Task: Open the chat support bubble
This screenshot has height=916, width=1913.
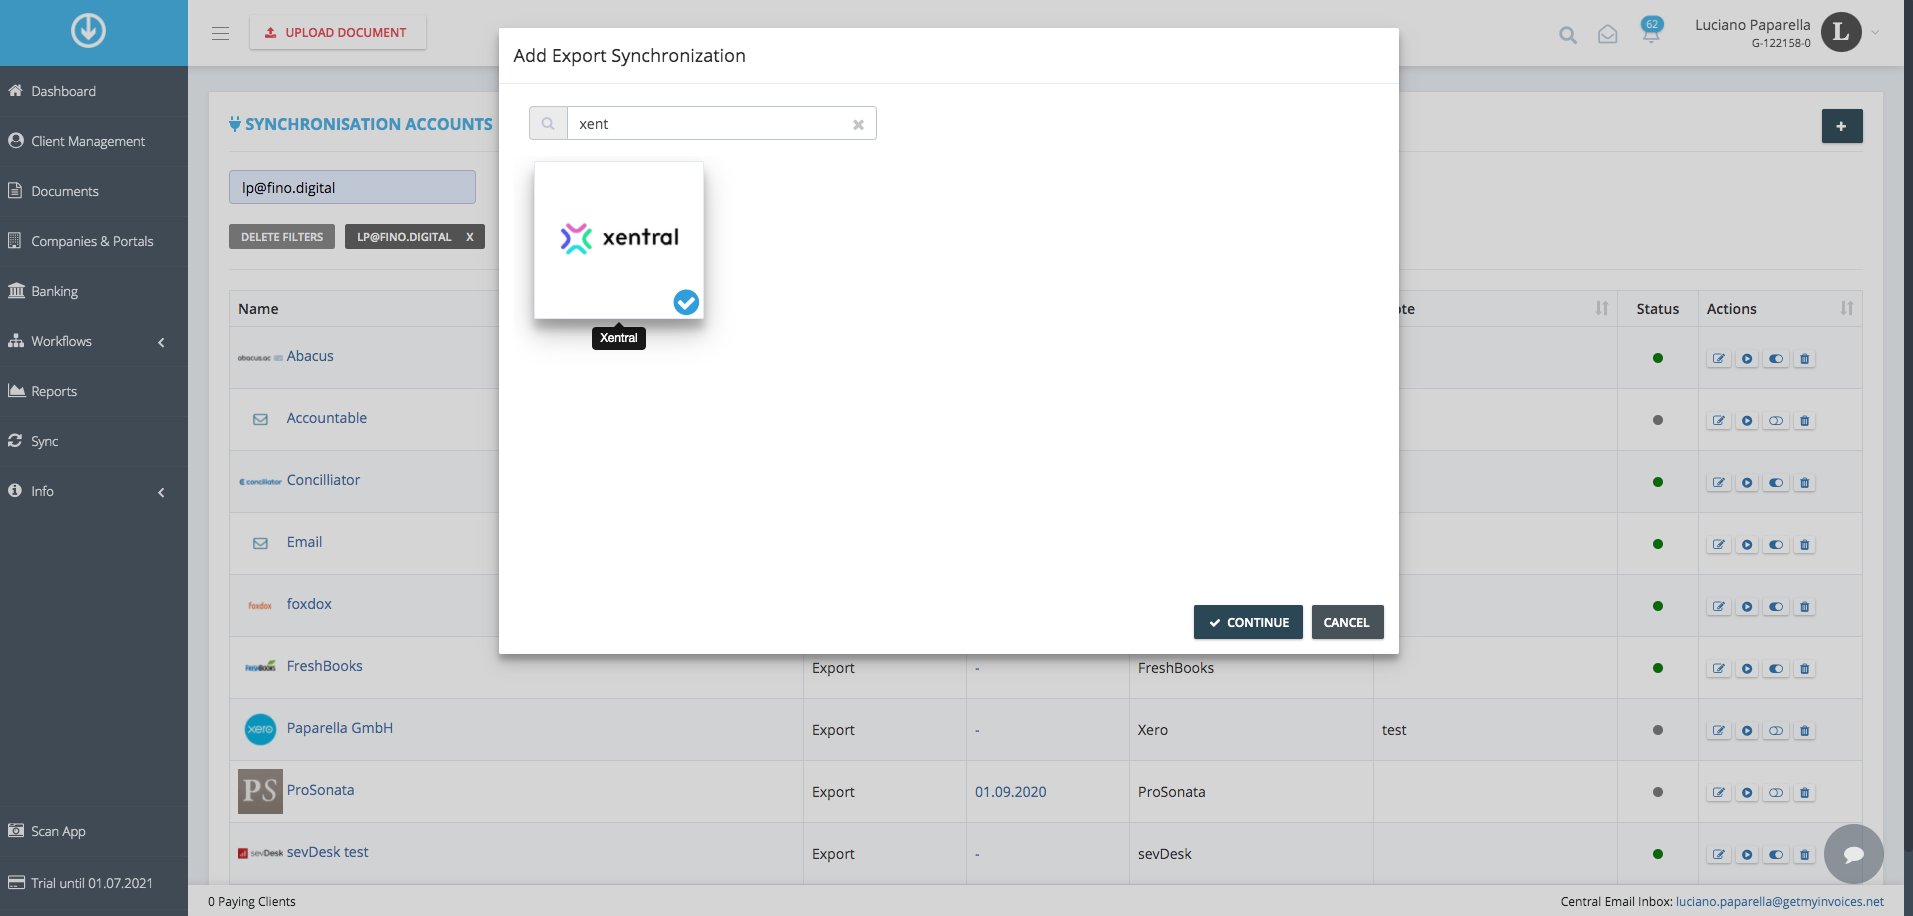Action: 1854,854
